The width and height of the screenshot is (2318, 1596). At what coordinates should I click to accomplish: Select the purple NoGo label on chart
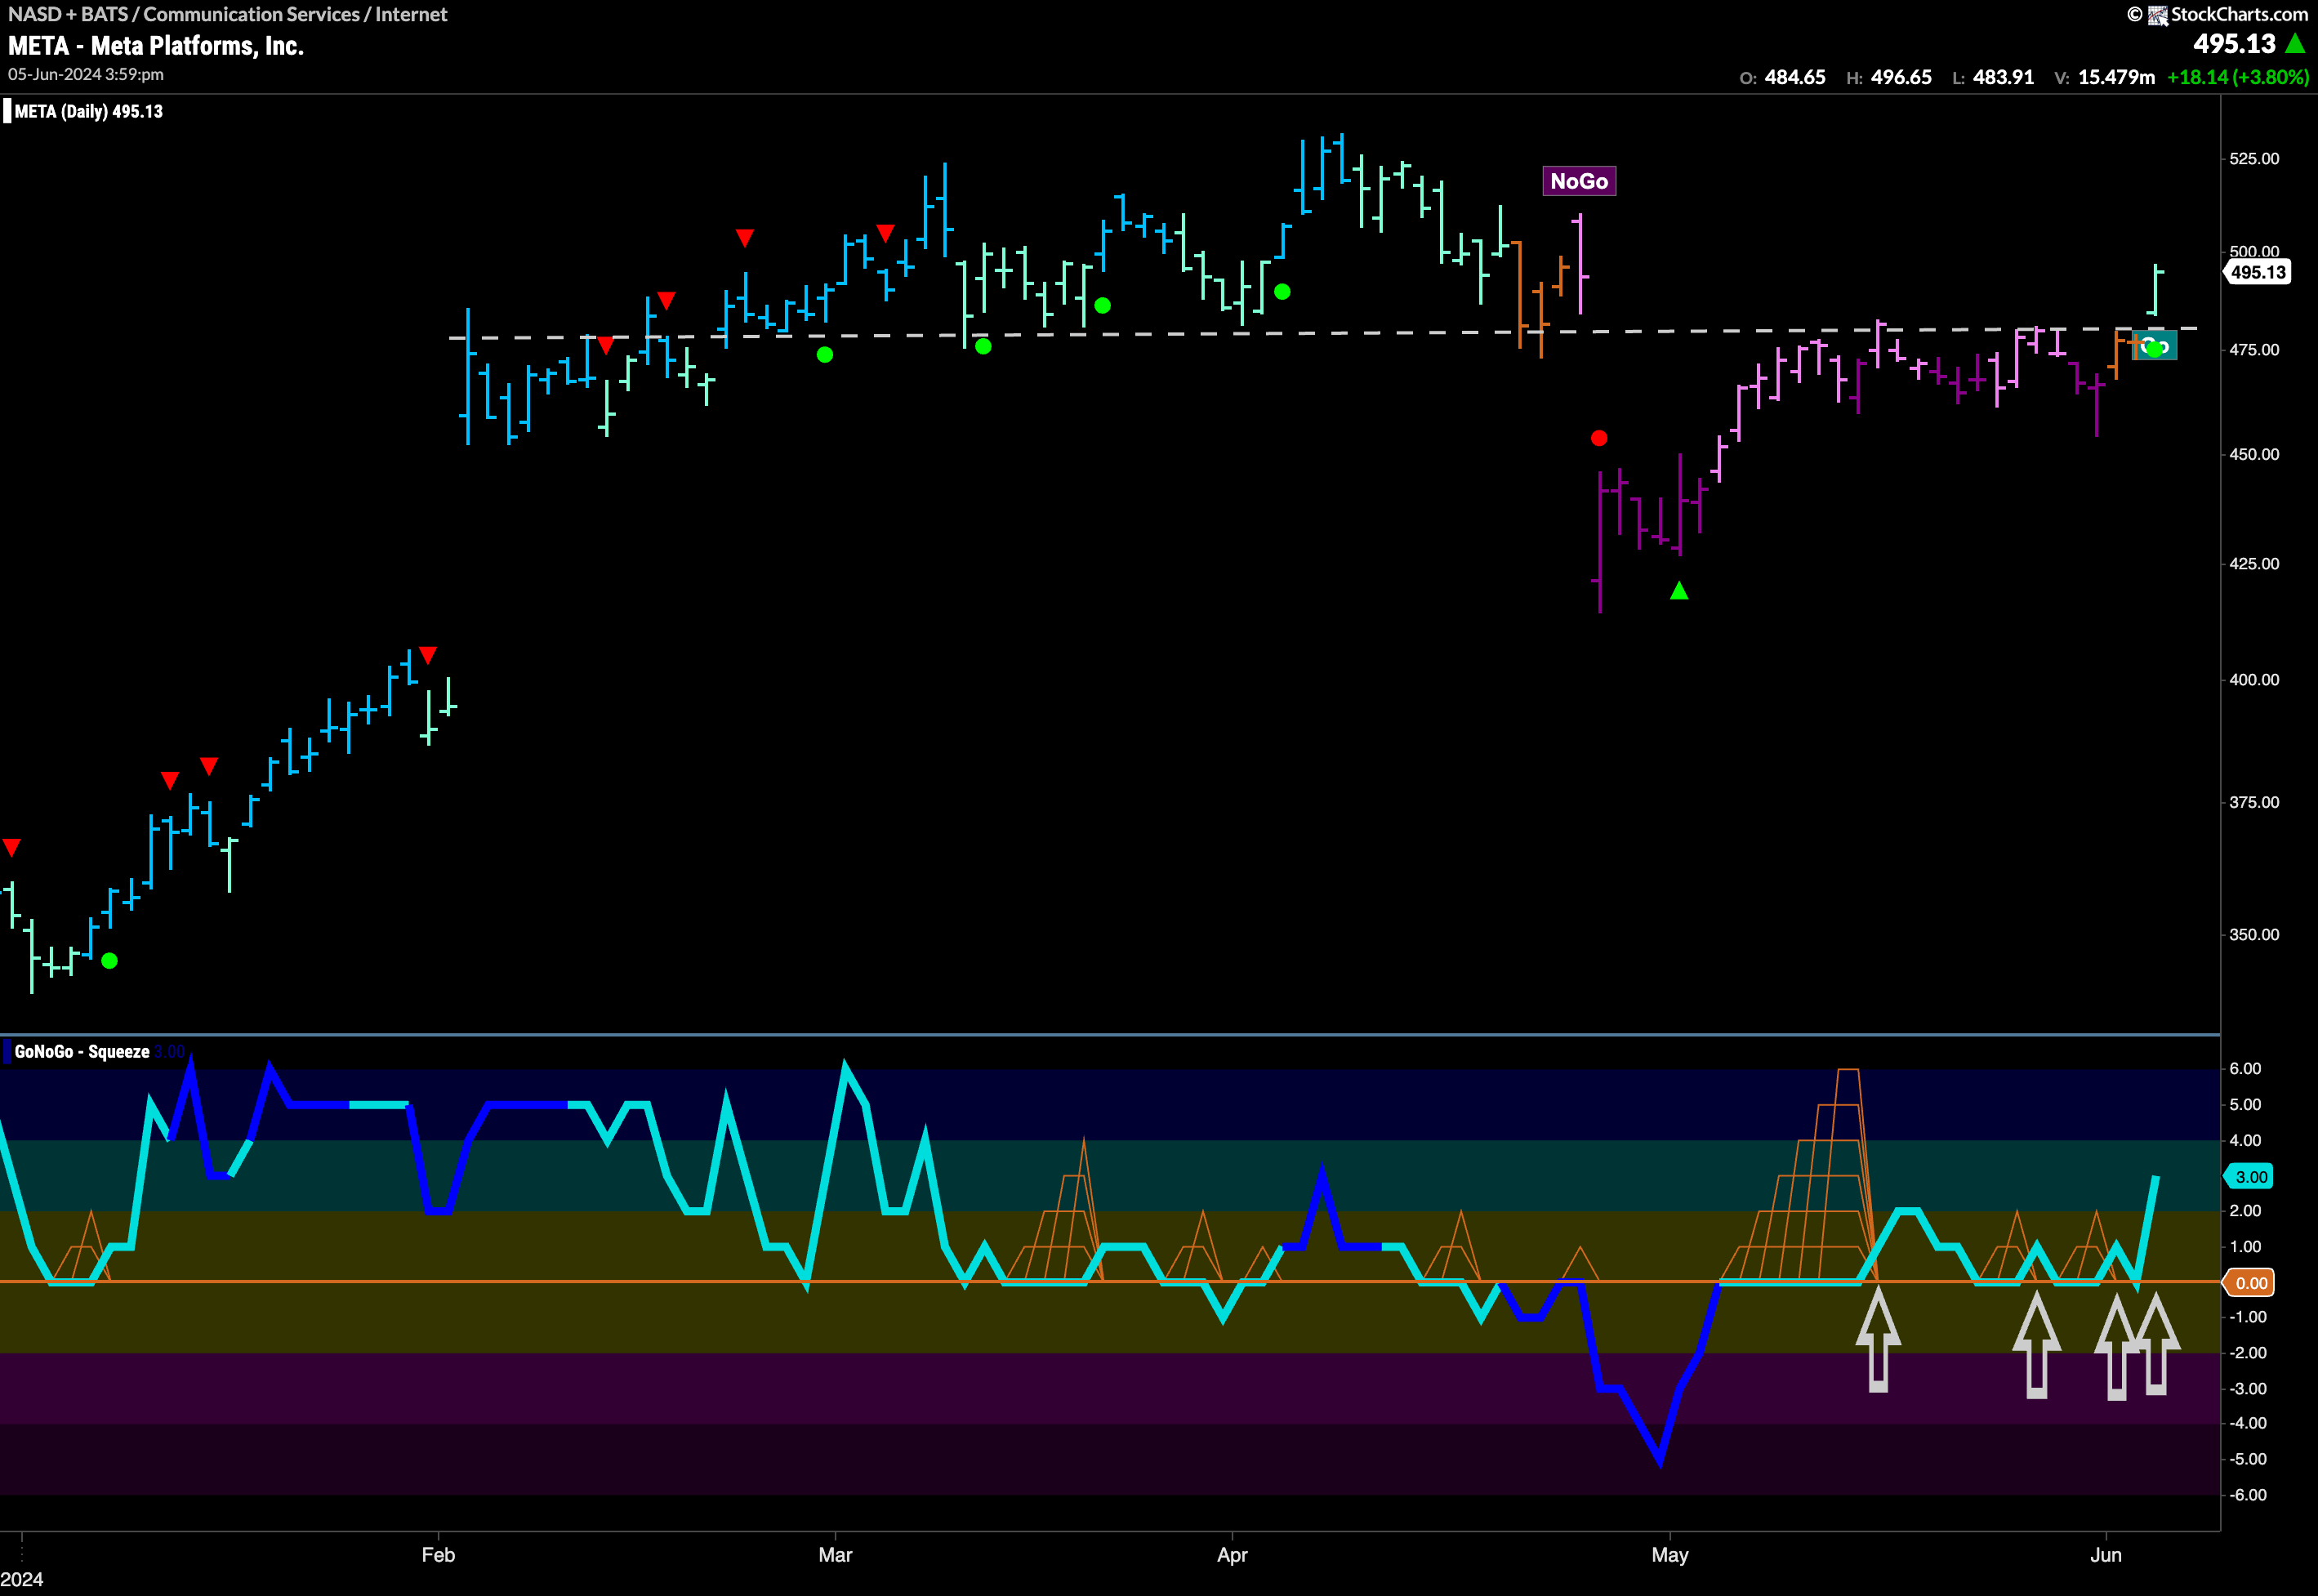1579,181
